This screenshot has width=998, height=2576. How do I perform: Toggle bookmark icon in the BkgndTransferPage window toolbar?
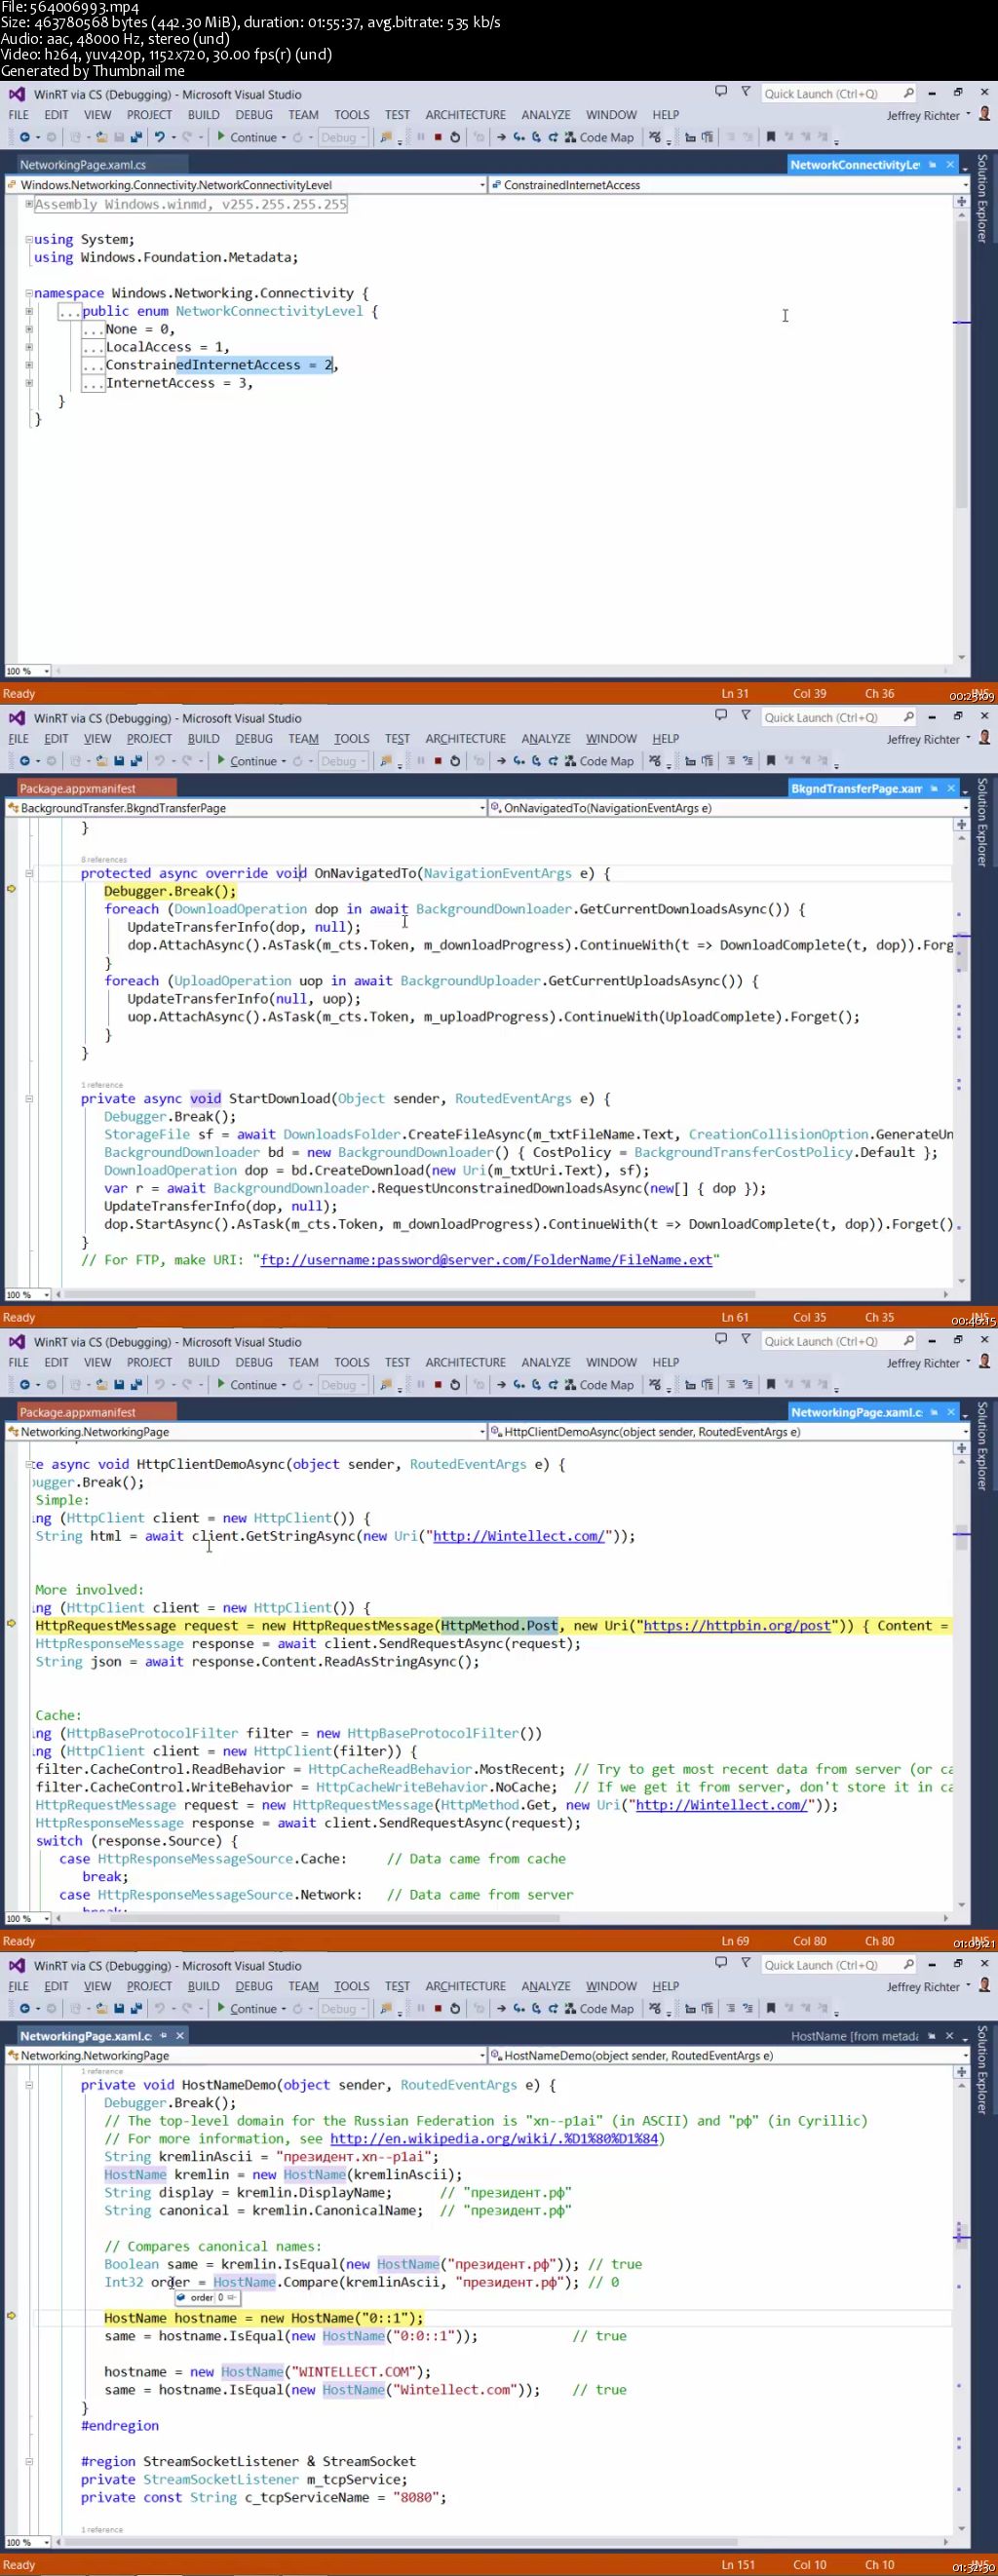pos(770,761)
